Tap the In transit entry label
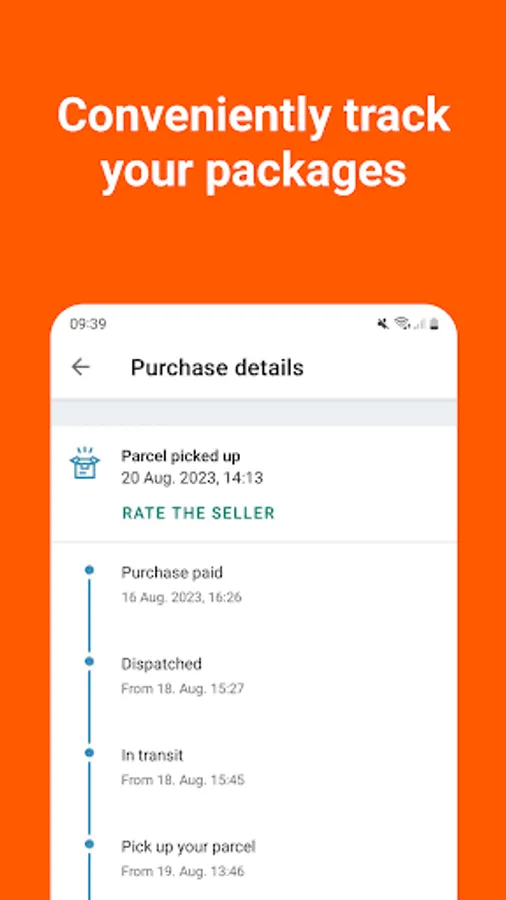Viewport: 506px width, 900px height. point(152,755)
